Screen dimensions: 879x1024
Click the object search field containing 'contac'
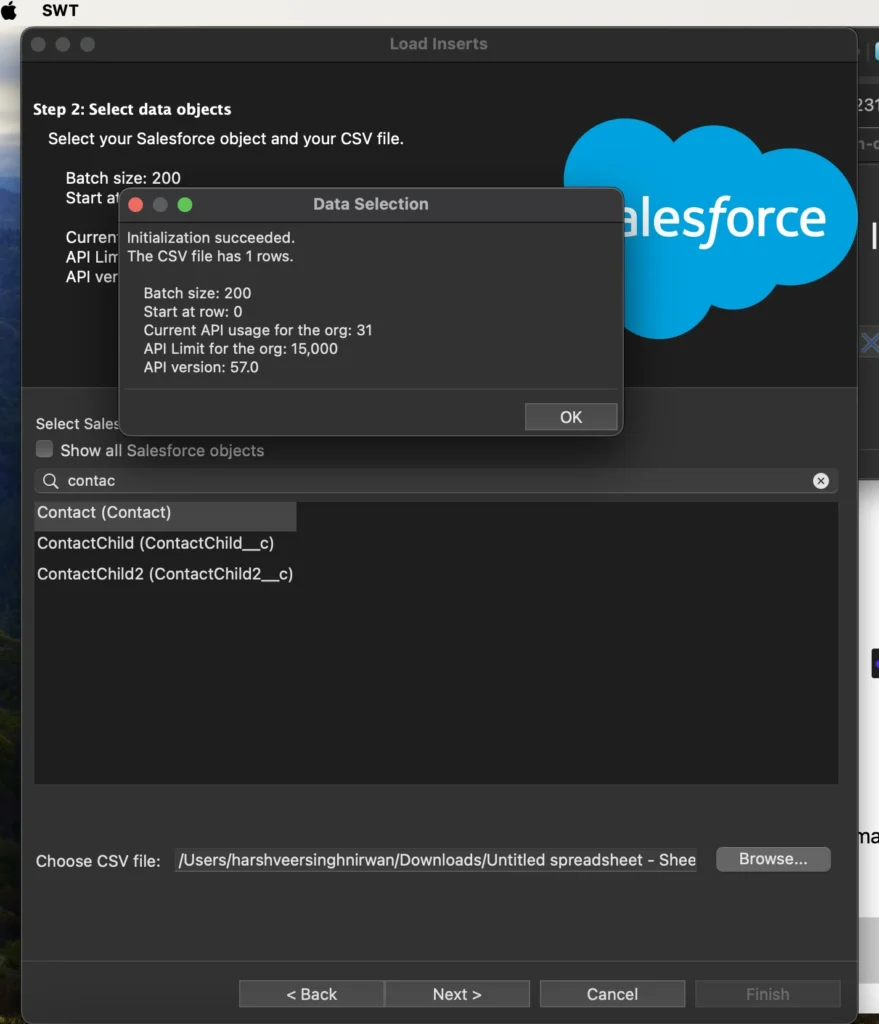436,481
